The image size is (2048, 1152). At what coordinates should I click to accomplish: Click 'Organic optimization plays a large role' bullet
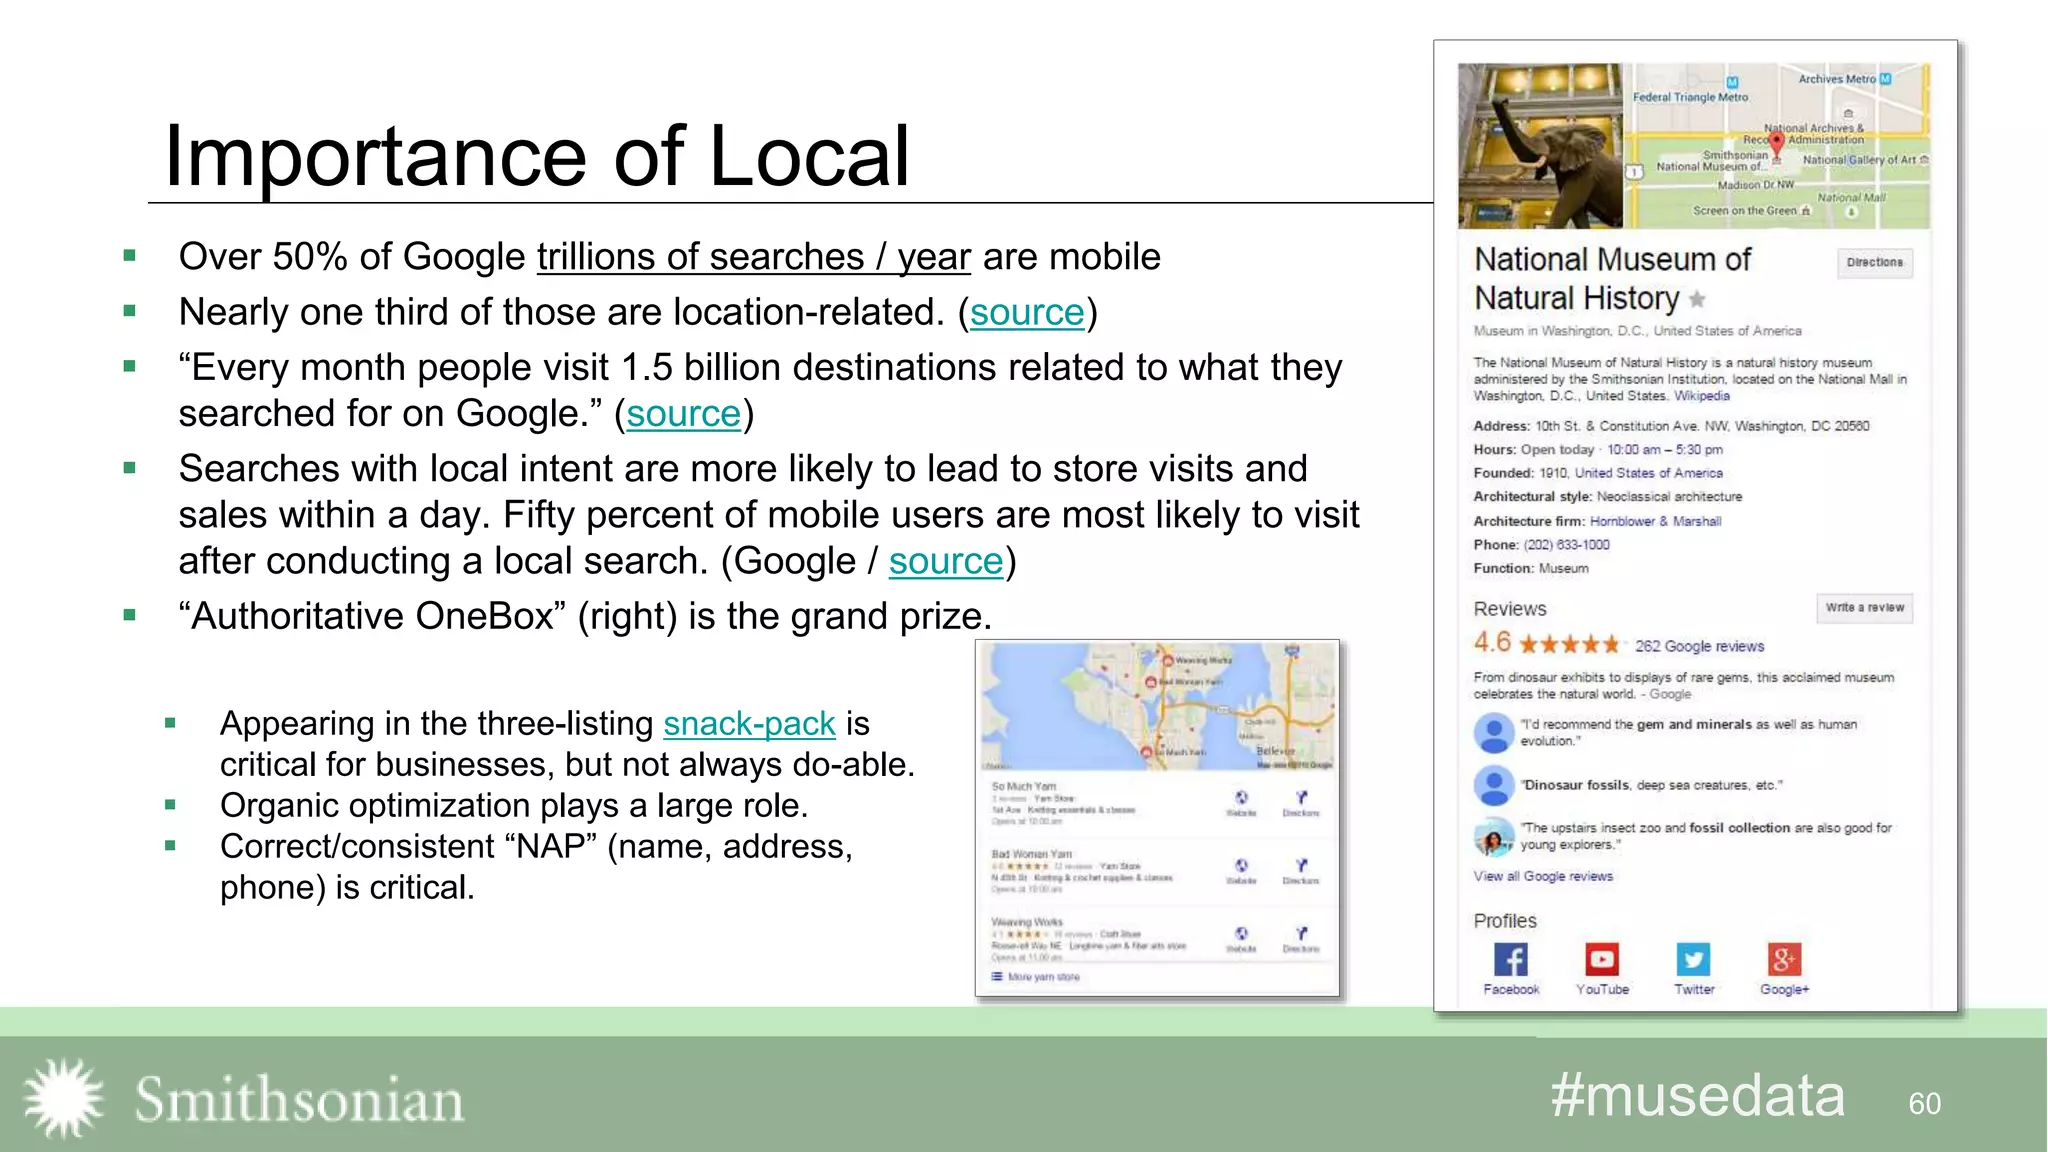(514, 805)
